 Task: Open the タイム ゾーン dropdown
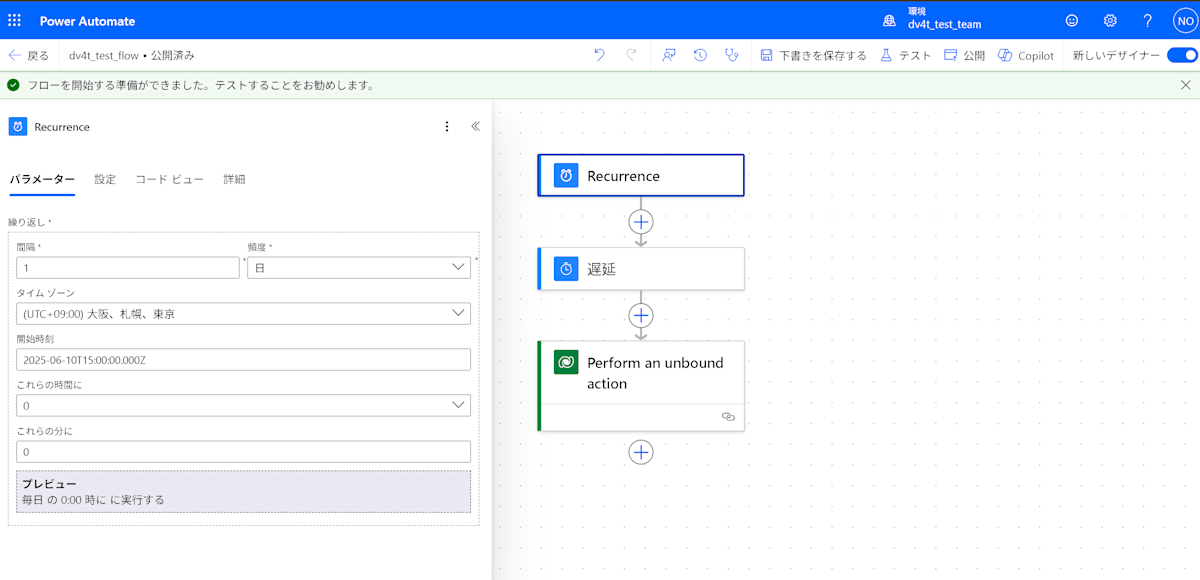(x=244, y=314)
